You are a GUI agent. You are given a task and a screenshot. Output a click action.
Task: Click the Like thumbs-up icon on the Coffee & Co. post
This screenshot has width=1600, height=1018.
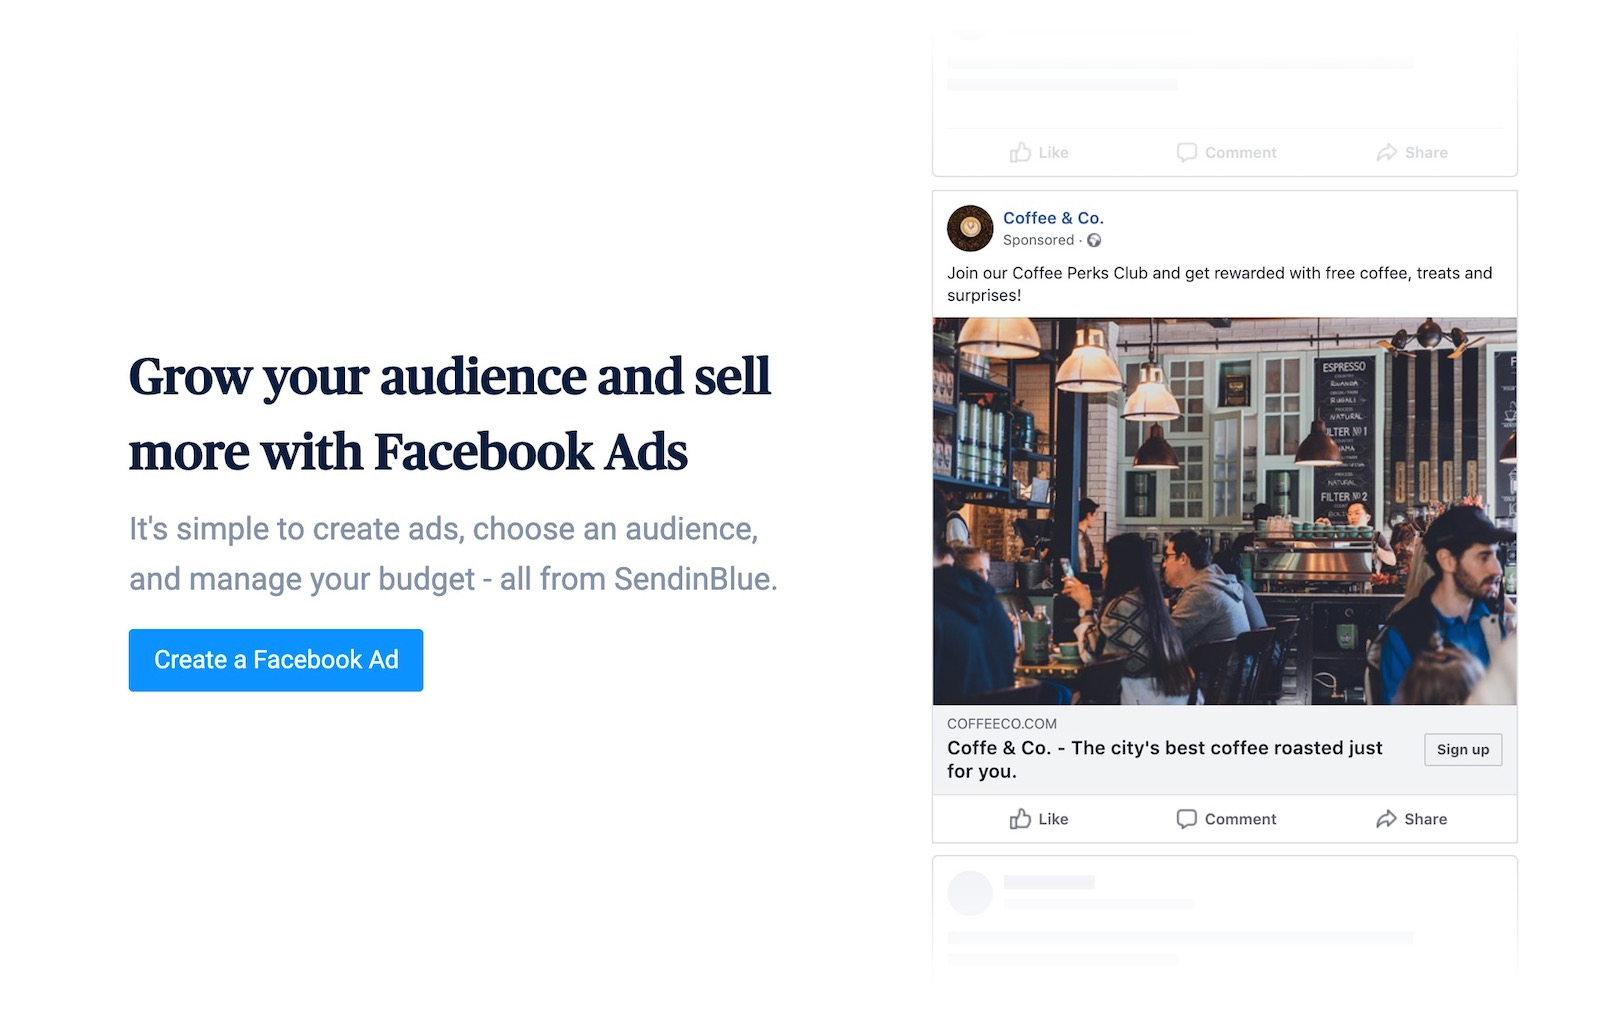click(x=1019, y=819)
